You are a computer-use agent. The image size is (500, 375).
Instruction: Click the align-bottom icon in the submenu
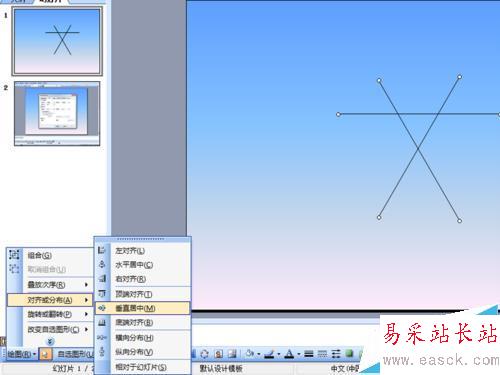tap(102, 322)
